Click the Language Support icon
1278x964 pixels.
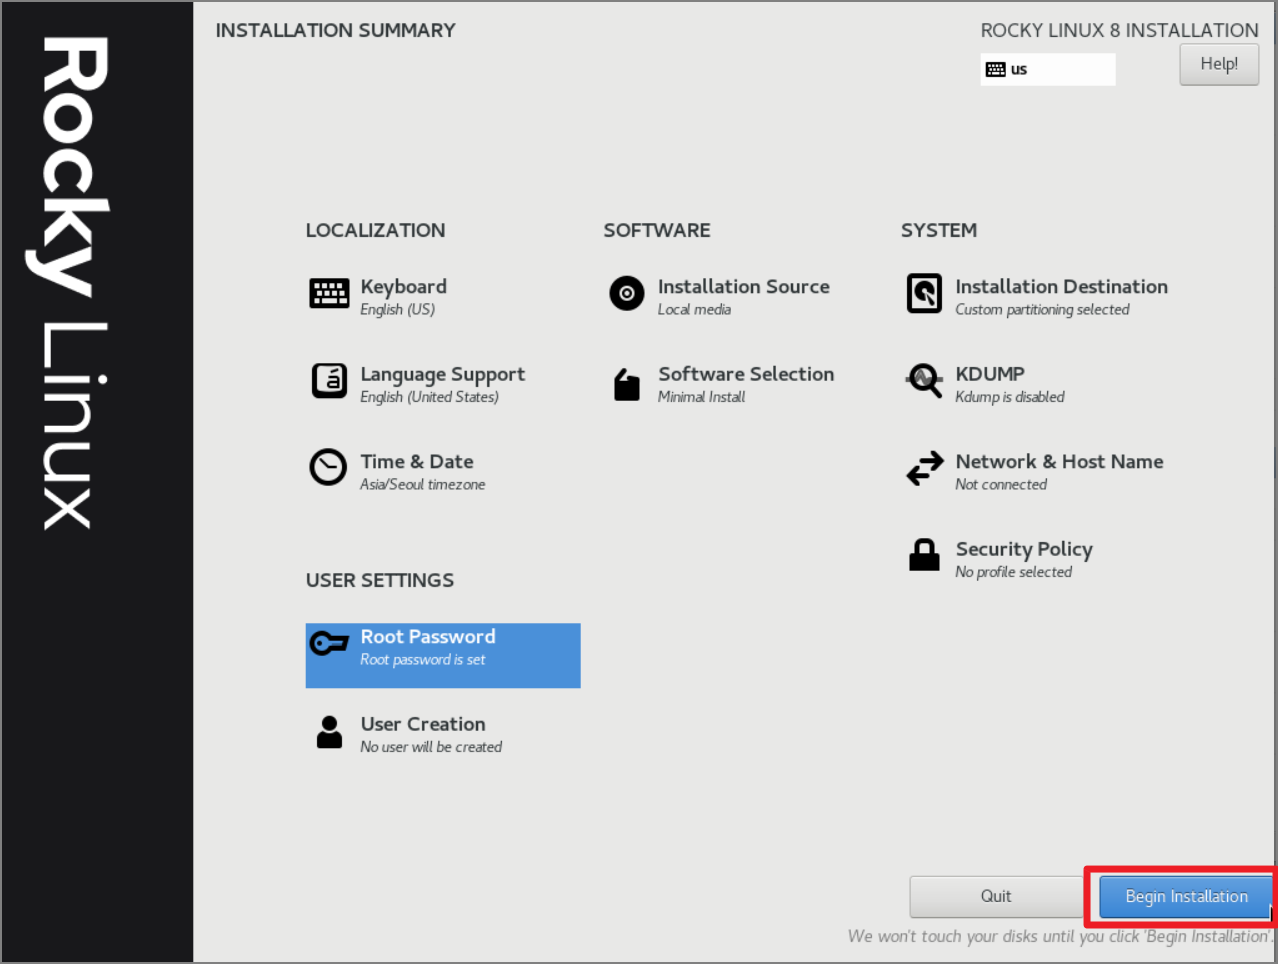click(x=329, y=381)
